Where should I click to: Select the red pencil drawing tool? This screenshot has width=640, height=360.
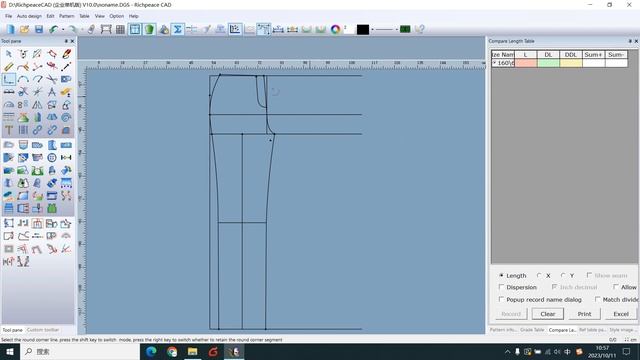[66, 54]
